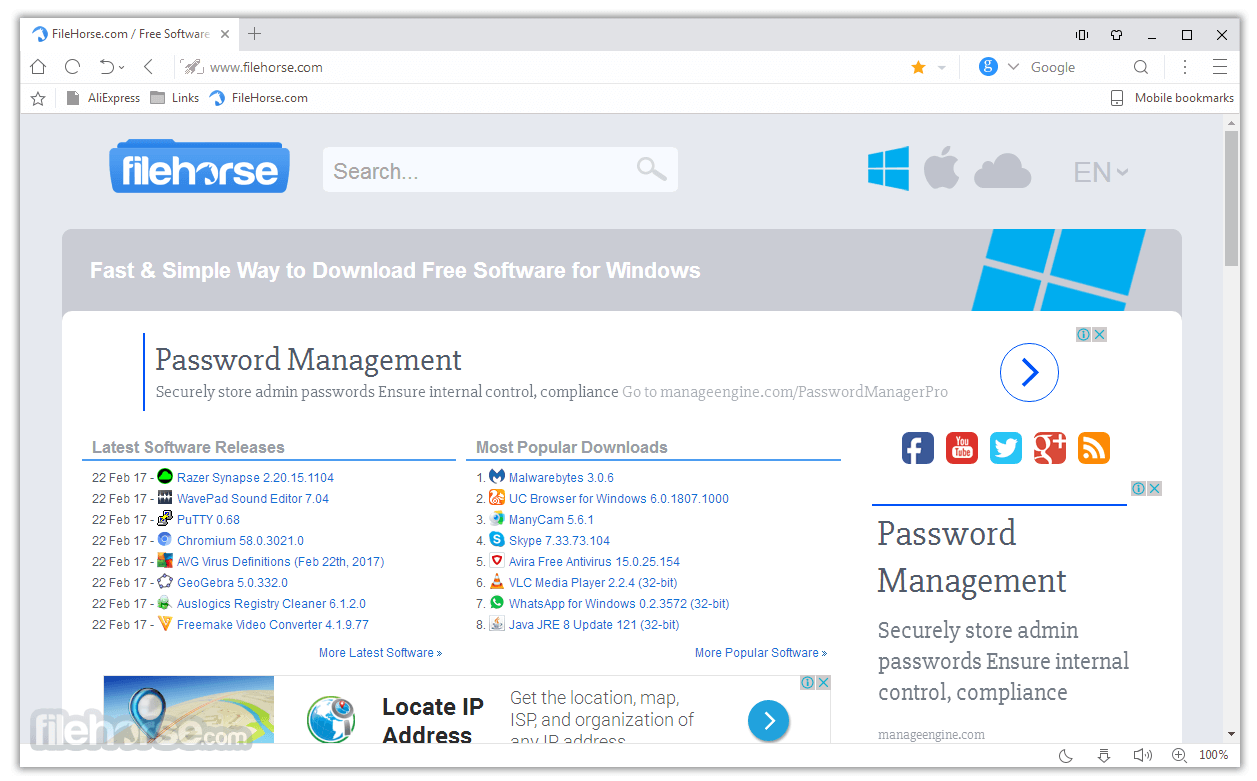Image resolution: width=1257 pixels, height=781 pixels.
Task: Click the Locate IP Address ad arrow button
Action: pos(768,720)
